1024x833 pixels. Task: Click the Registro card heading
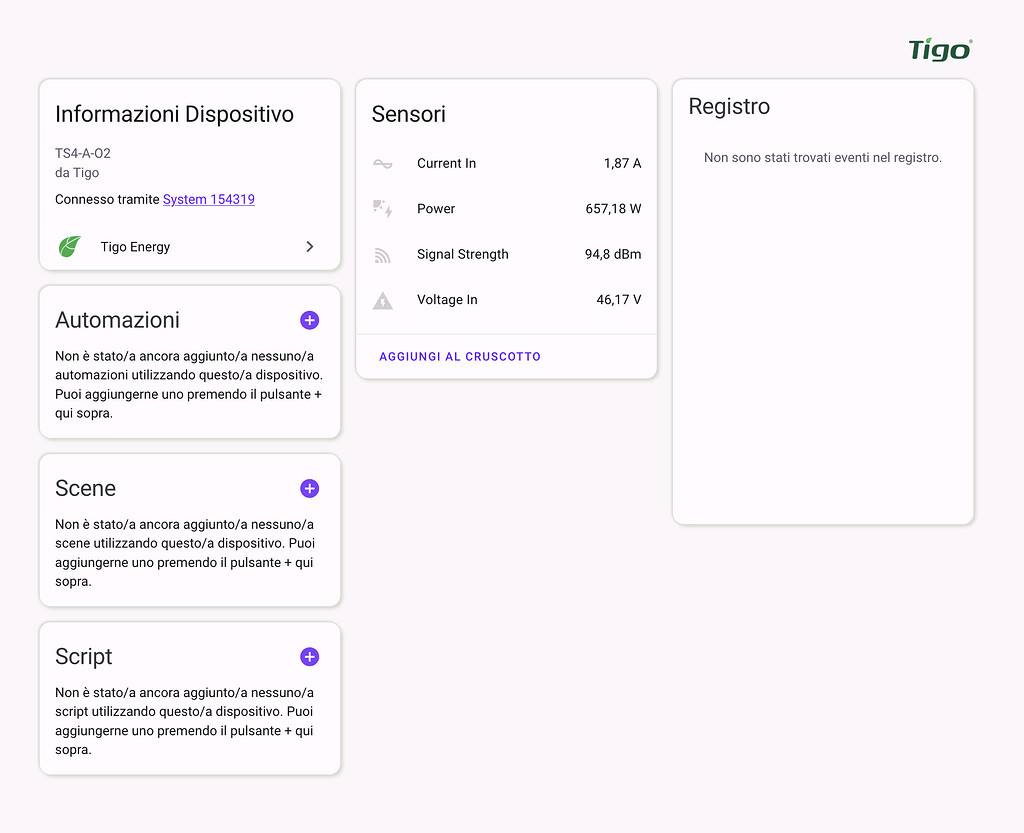(729, 106)
